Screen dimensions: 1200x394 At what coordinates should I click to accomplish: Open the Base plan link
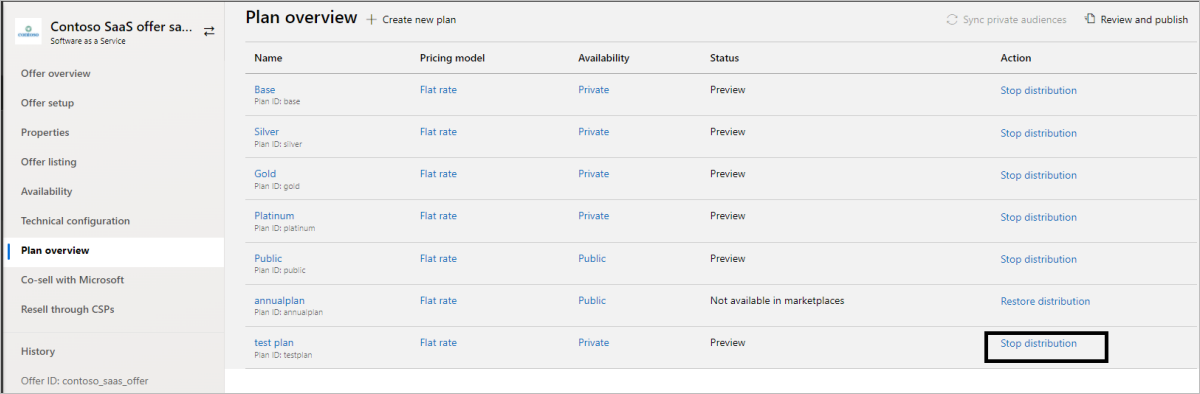(264, 90)
